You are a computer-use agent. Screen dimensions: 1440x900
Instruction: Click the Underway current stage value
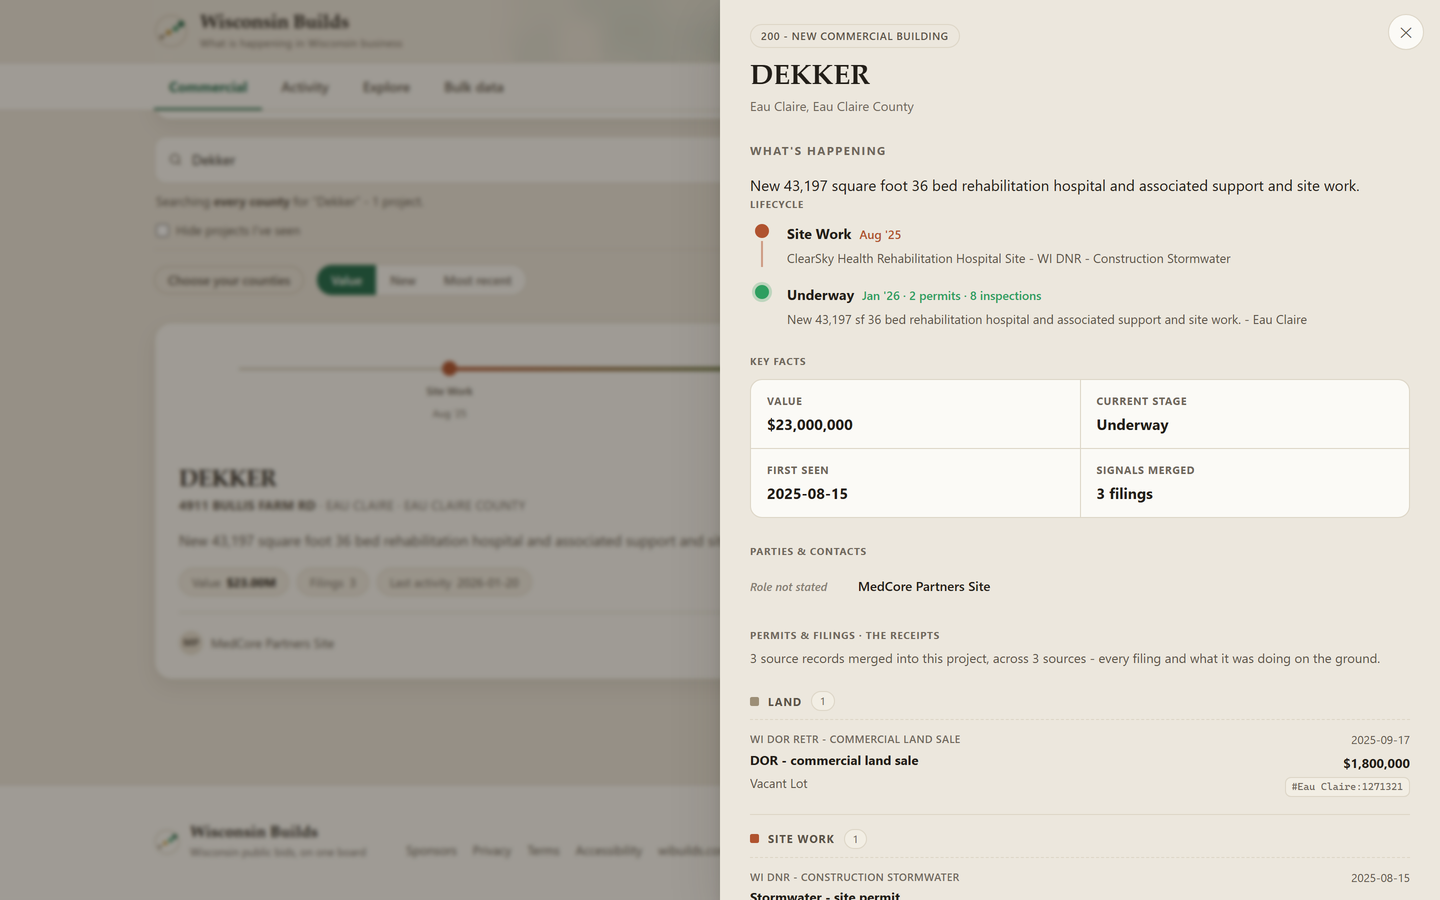coord(1132,425)
